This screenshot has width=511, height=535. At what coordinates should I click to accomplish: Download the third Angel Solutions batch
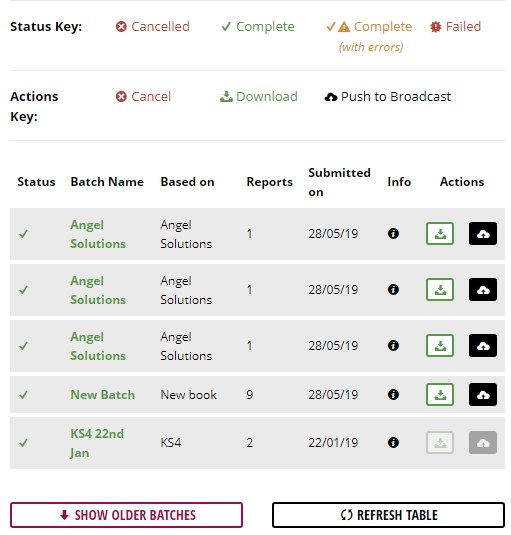coord(440,346)
